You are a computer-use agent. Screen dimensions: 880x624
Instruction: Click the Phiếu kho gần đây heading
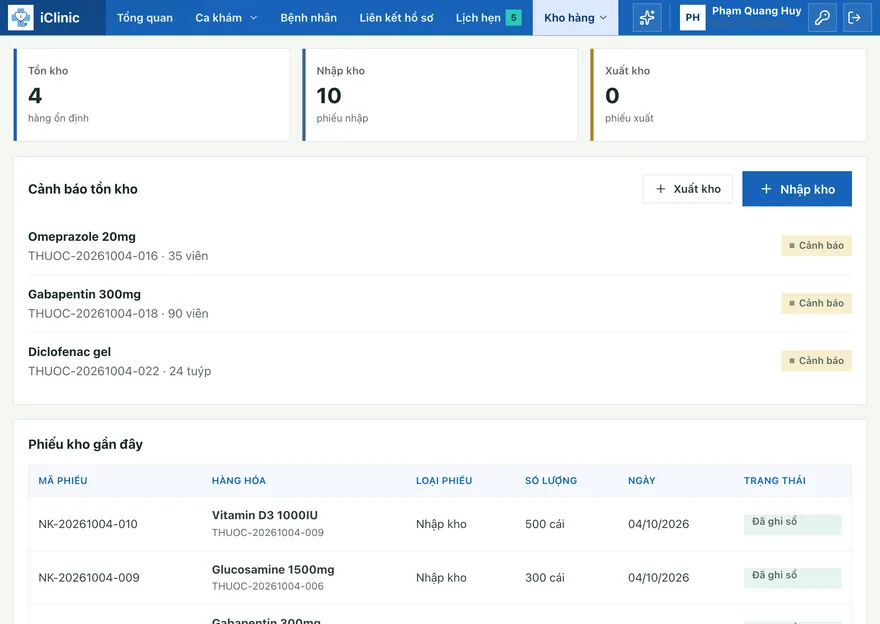coord(85,444)
